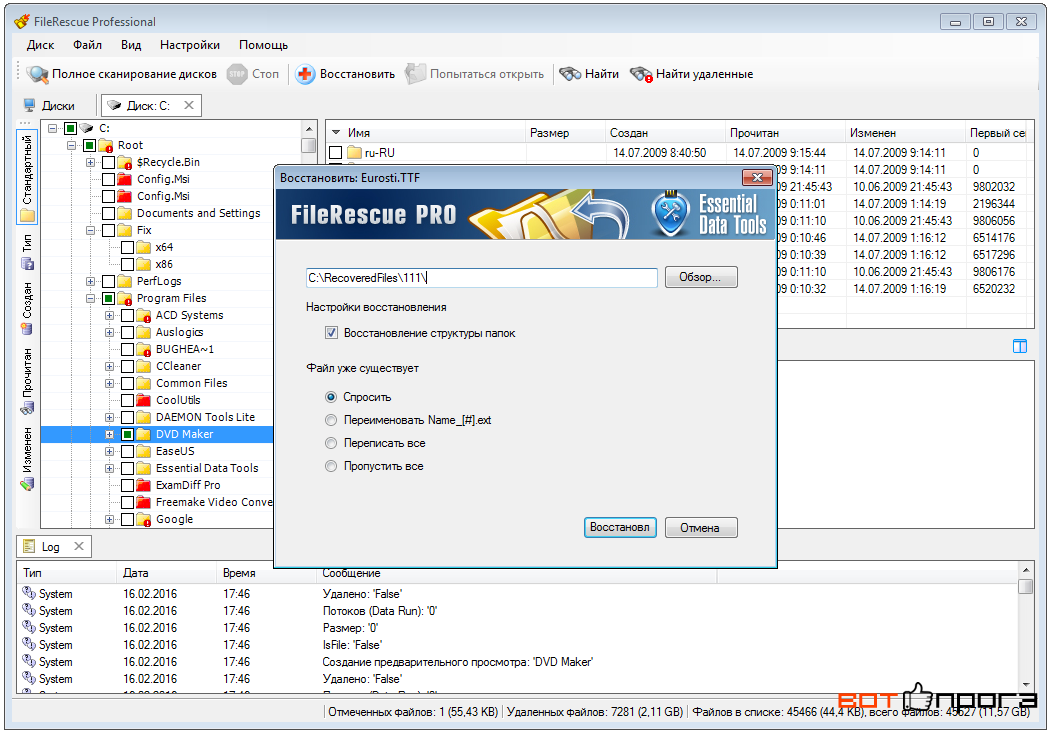Click Найти удаленные toolbar icon

641,74
